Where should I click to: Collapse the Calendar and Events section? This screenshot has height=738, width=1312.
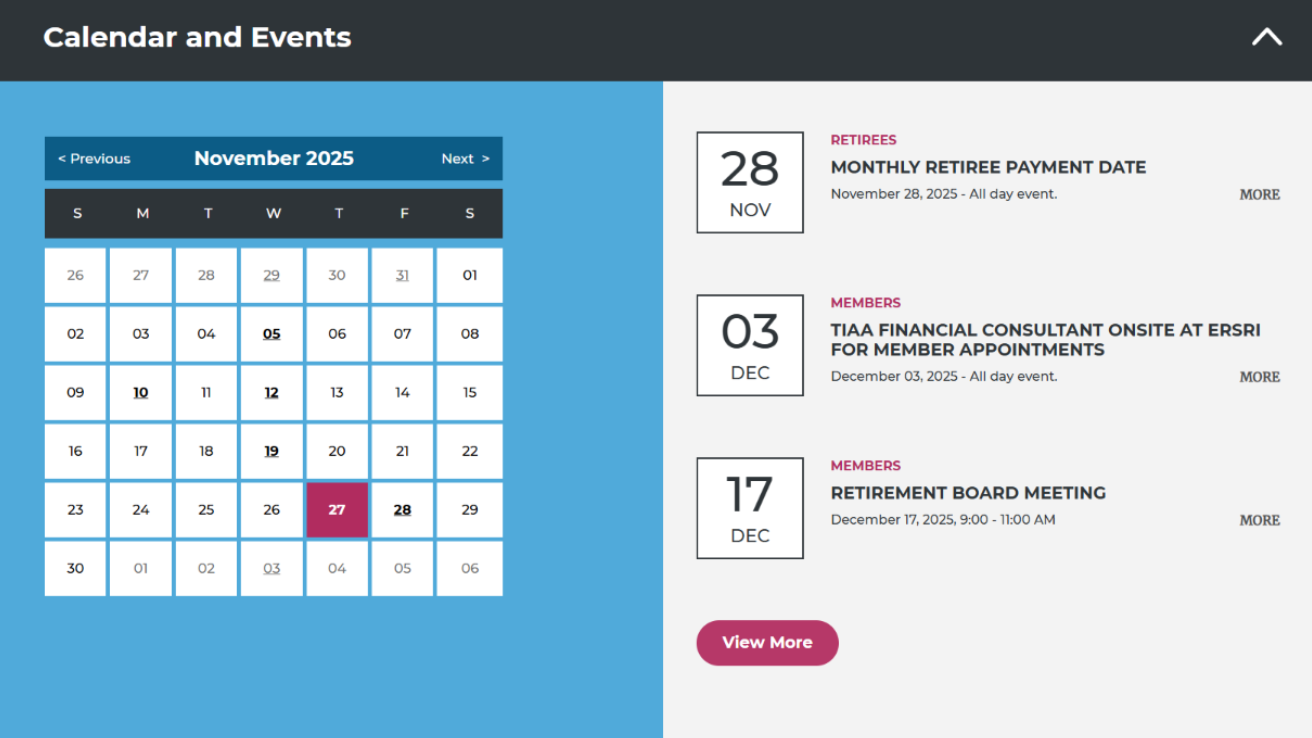1266,38
